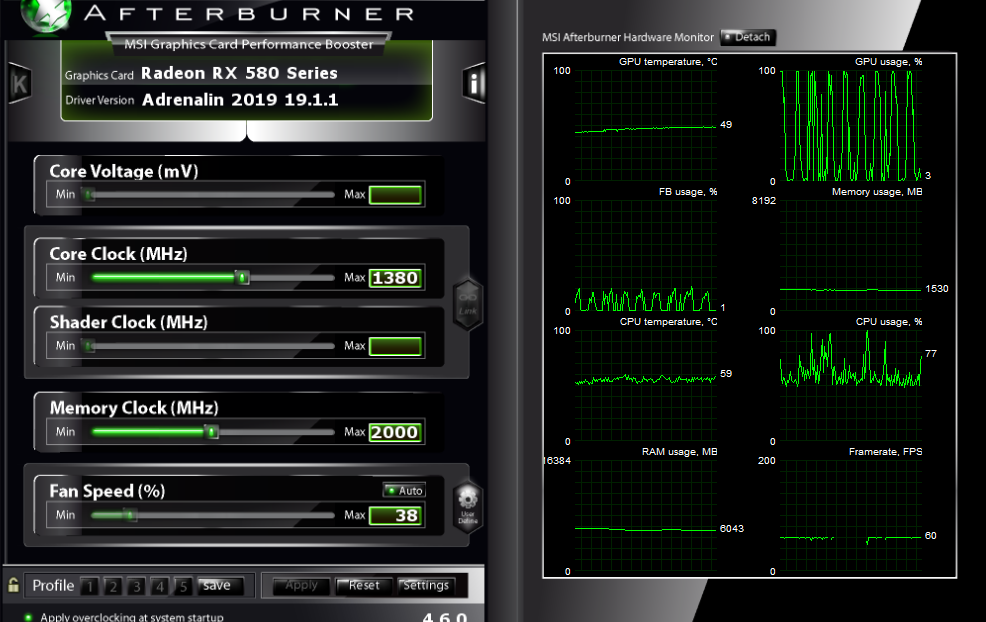Image resolution: width=986 pixels, height=622 pixels.
Task: Open the Settings button
Action: pyautogui.click(x=426, y=586)
